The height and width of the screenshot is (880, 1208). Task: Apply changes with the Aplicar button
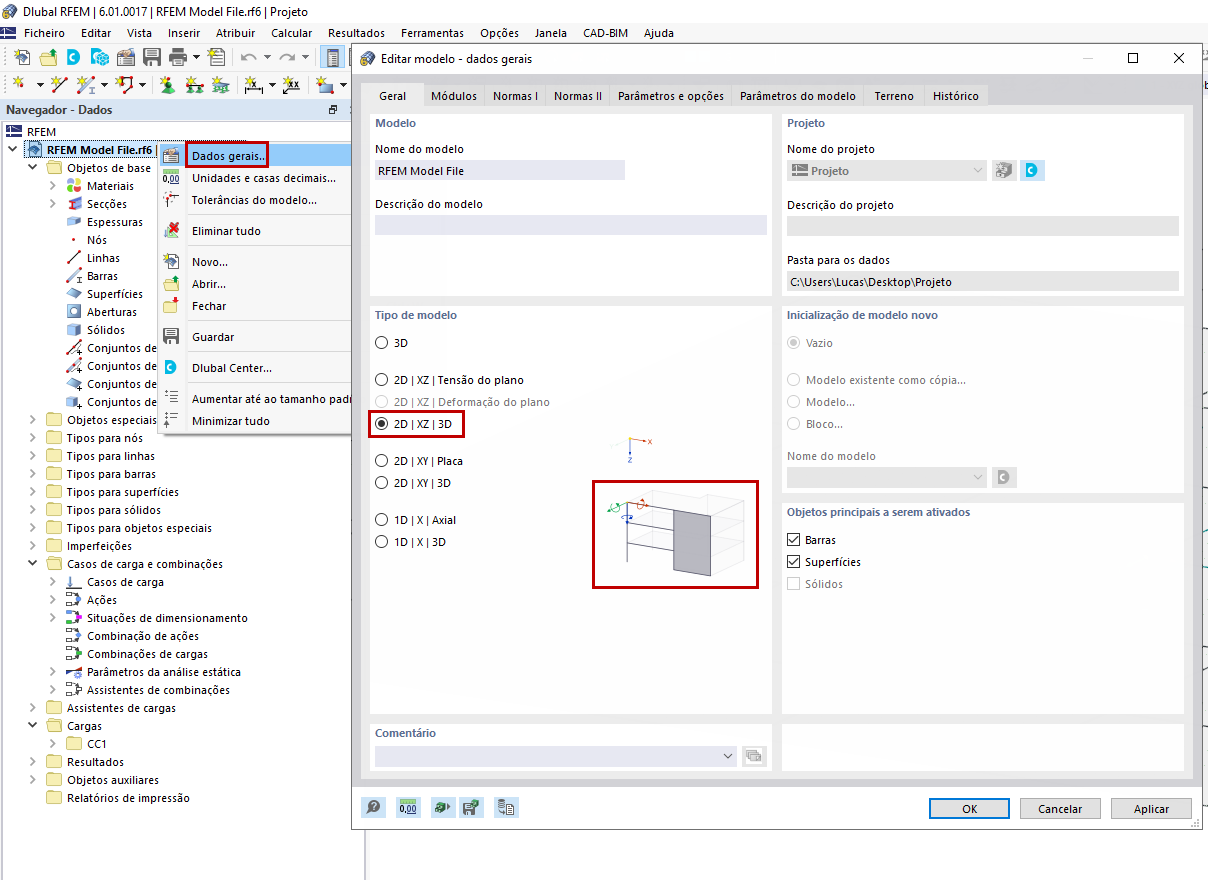1150,808
